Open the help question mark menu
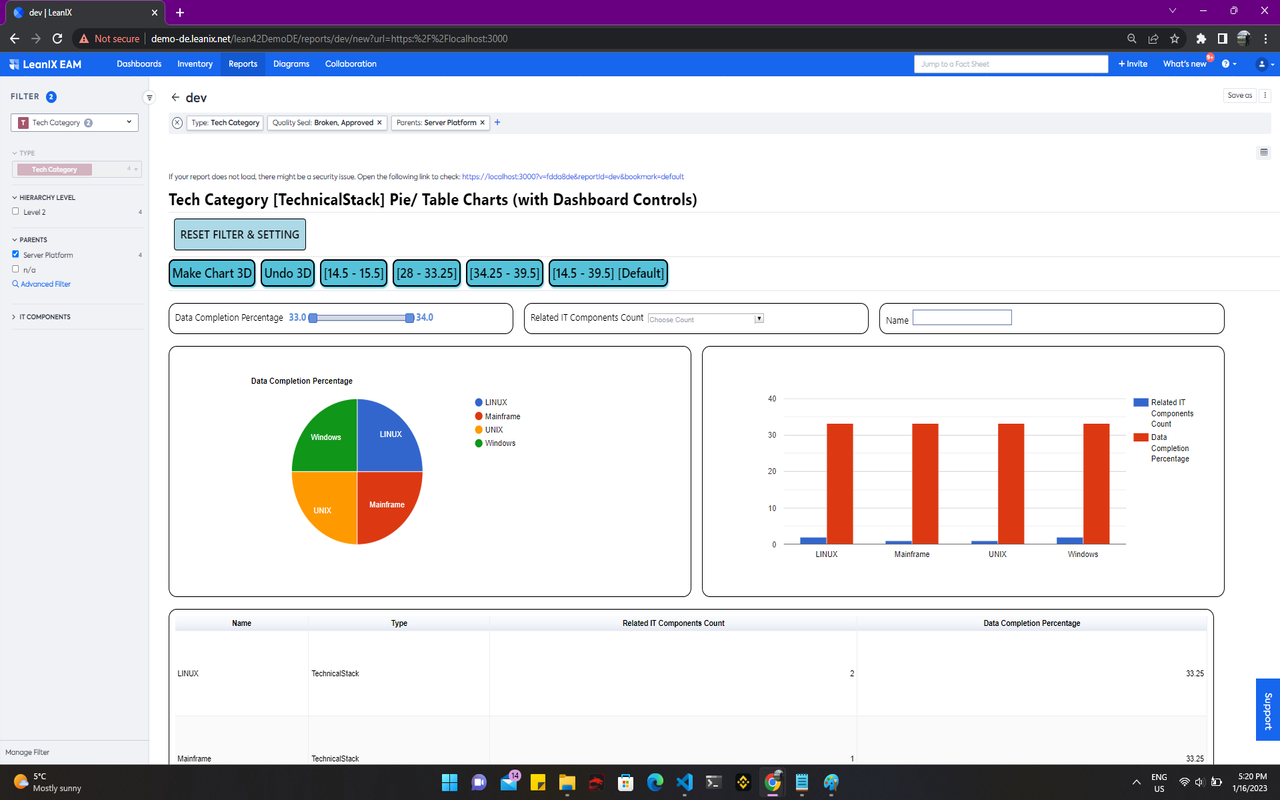 coord(1229,64)
